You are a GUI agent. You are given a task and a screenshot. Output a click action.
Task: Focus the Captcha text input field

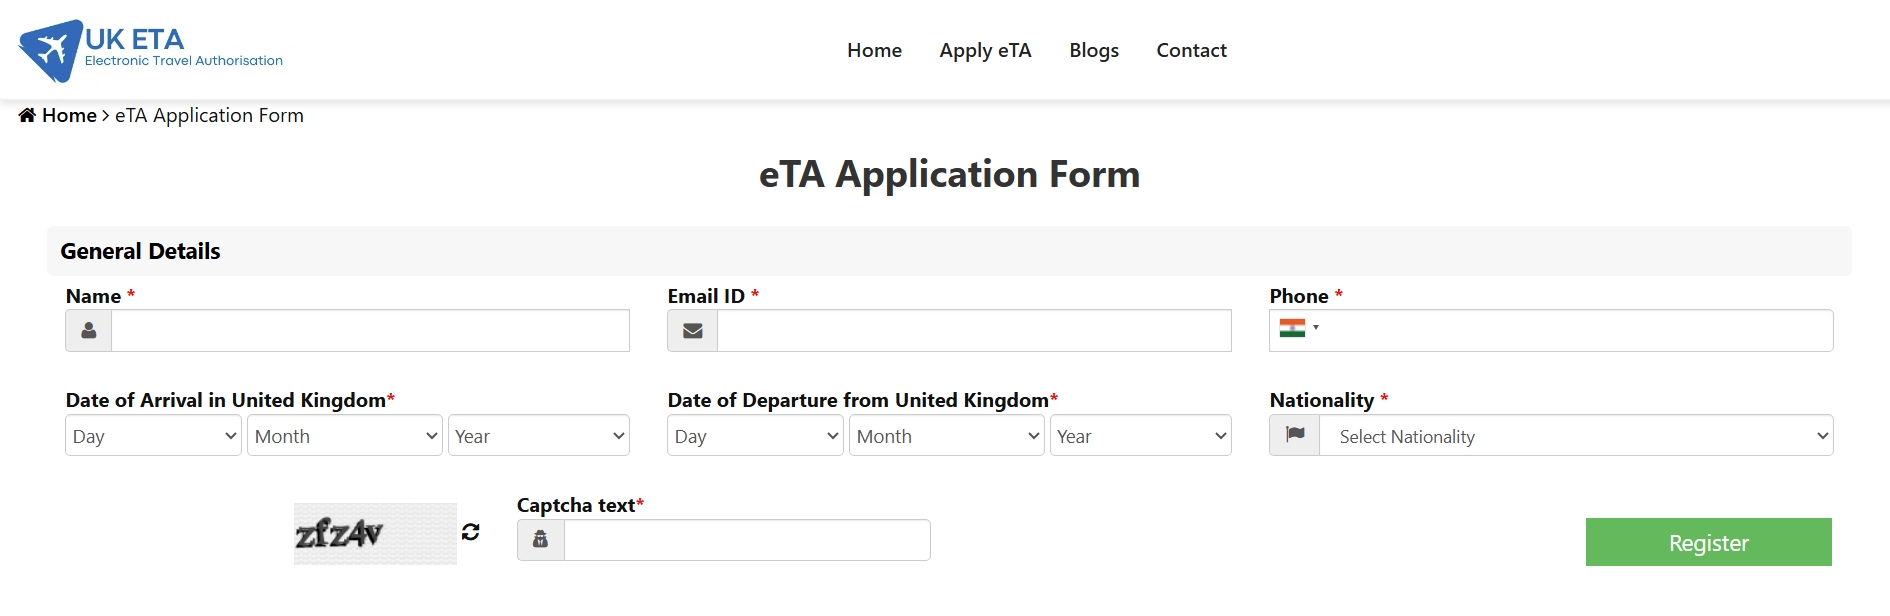pos(747,540)
